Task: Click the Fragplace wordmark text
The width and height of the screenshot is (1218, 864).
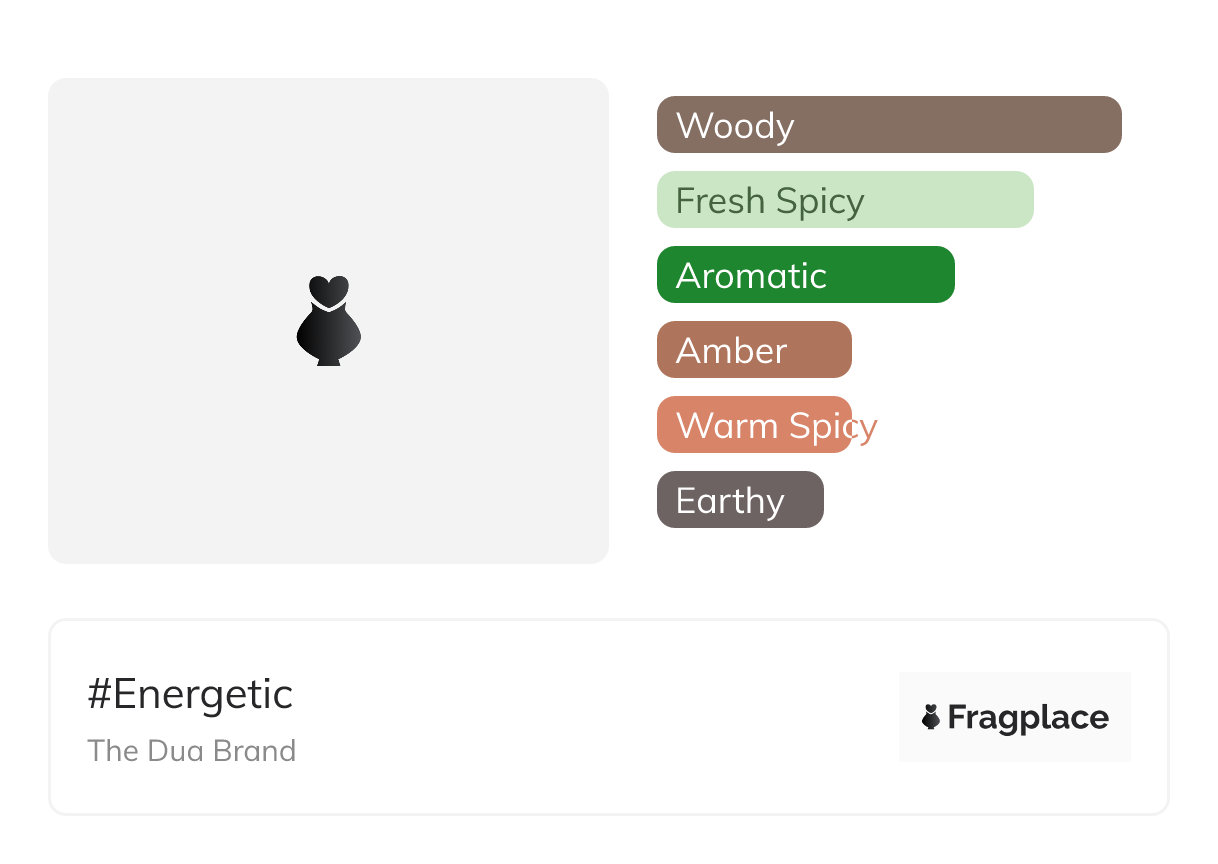Action: pyautogui.click(x=1028, y=718)
